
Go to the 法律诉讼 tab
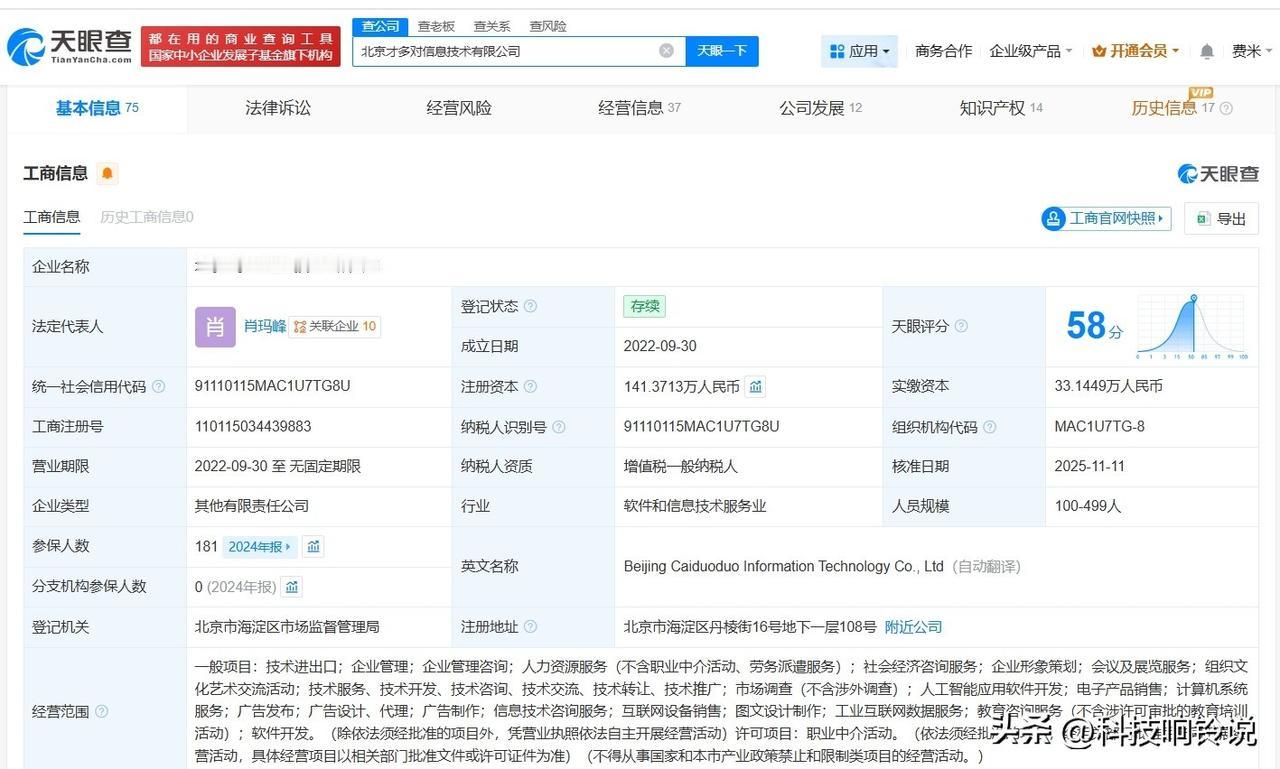pyautogui.click(x=278, y=108)
